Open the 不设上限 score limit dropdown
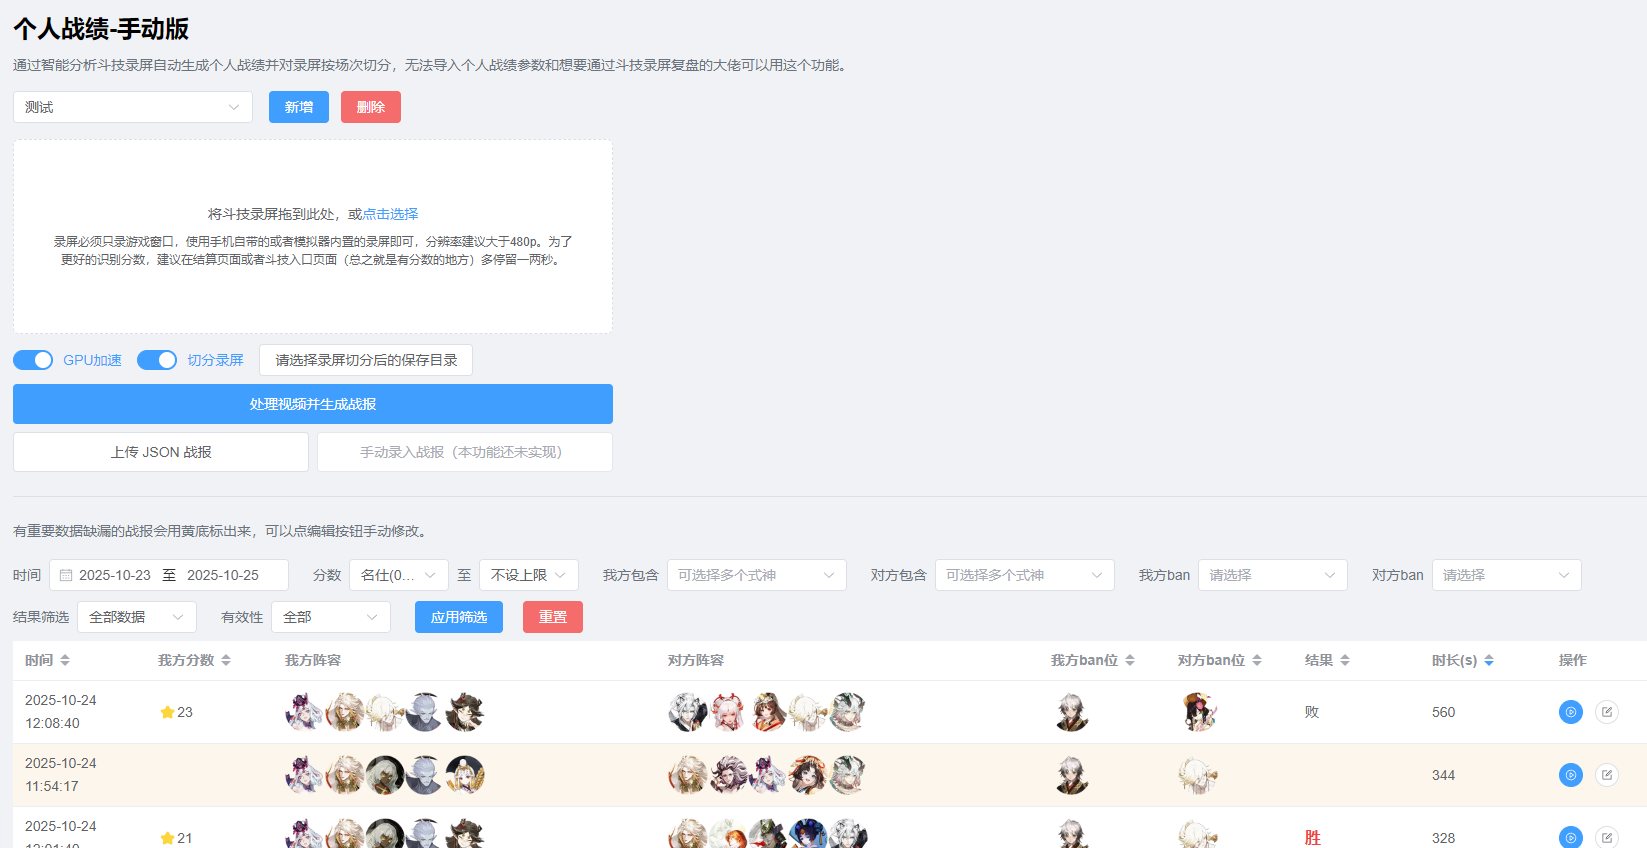This screenshot has width=1647, height=848. click(x=529, y=575)
